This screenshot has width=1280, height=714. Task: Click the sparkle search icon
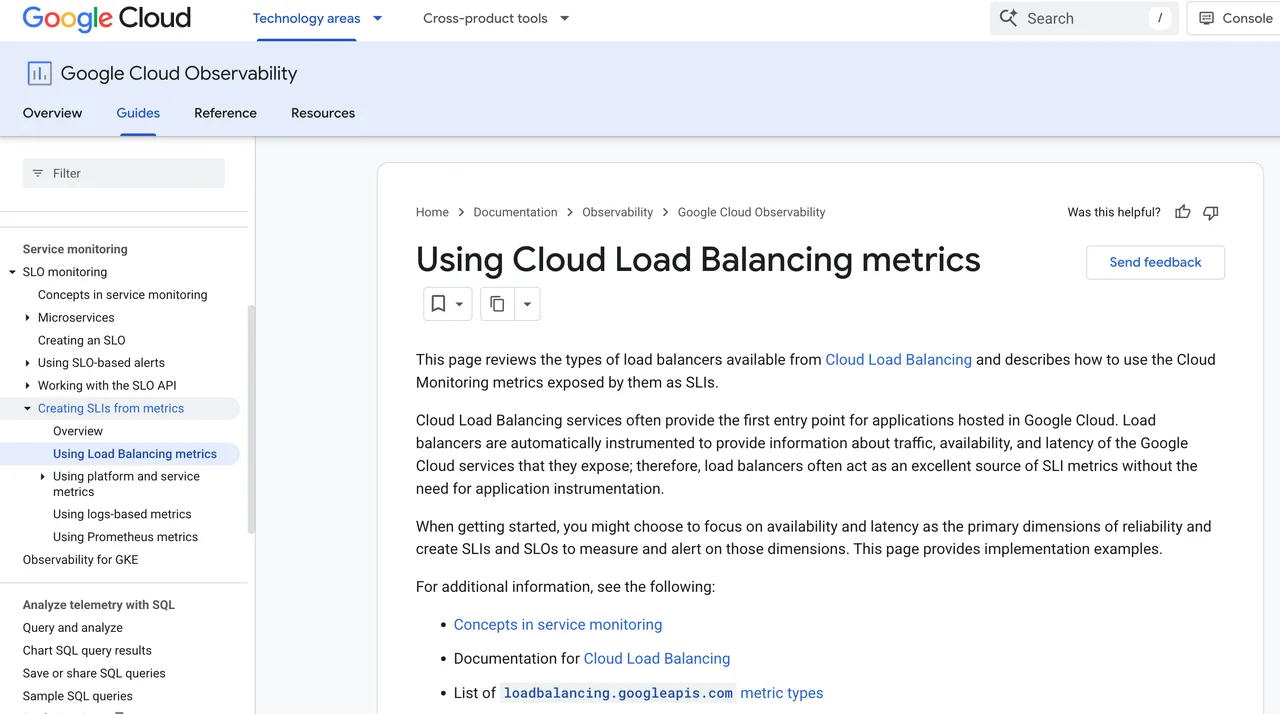(x=1008, y=18)
